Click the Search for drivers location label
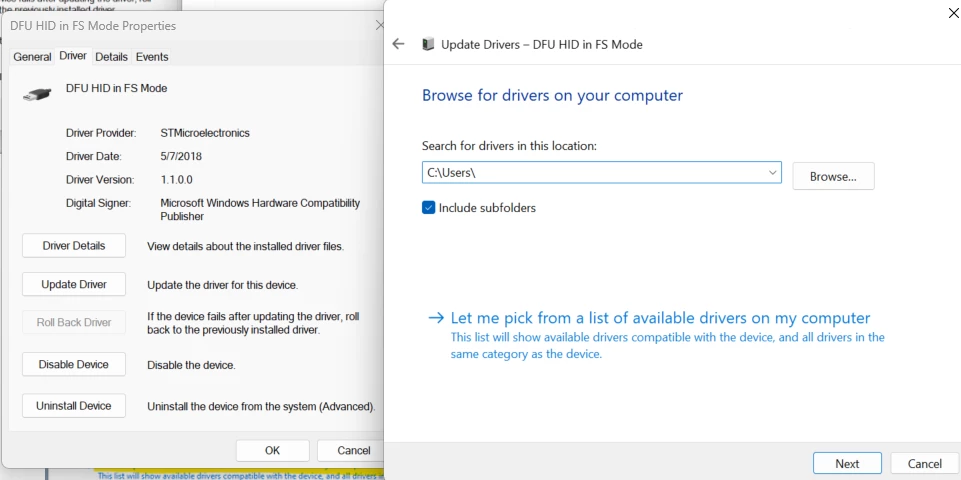961x480 pixels. pyautogui.click(x=509, y=146)
